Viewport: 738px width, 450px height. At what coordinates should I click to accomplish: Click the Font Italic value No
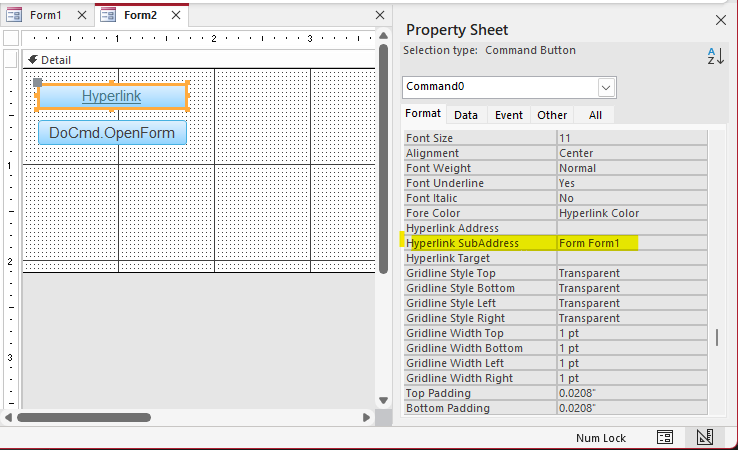[x=632, y=198]
